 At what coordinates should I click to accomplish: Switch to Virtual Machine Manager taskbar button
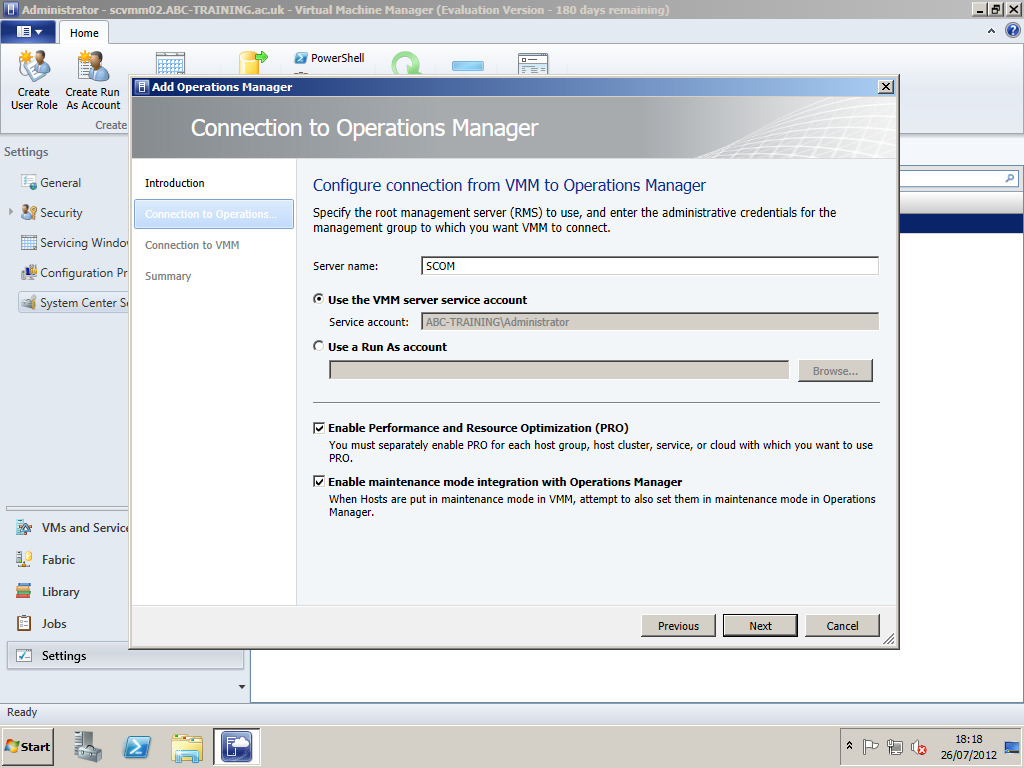pyautogui.click(x=236, y=746)
